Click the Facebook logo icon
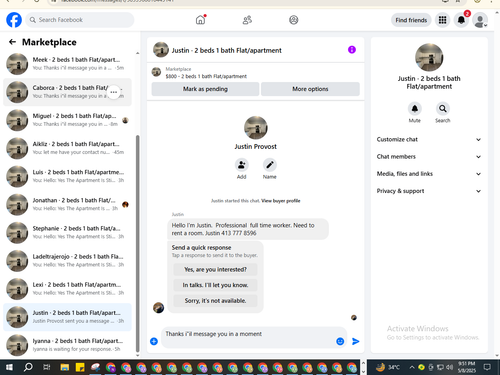This screenshot has width=500, height=375. [14, 20]
